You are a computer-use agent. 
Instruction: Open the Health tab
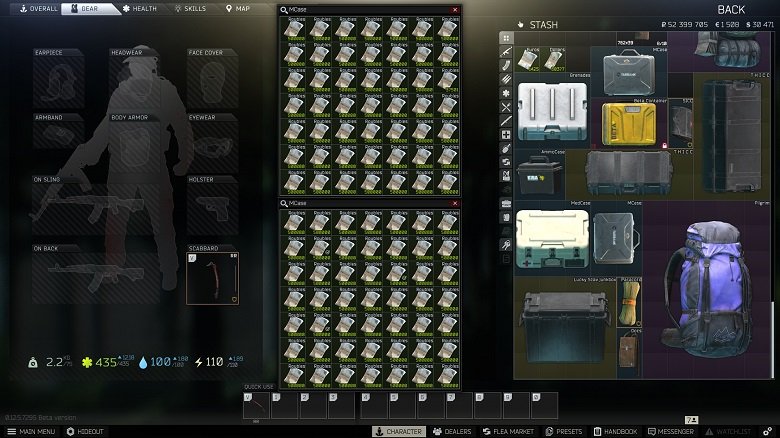pos(140,8)
